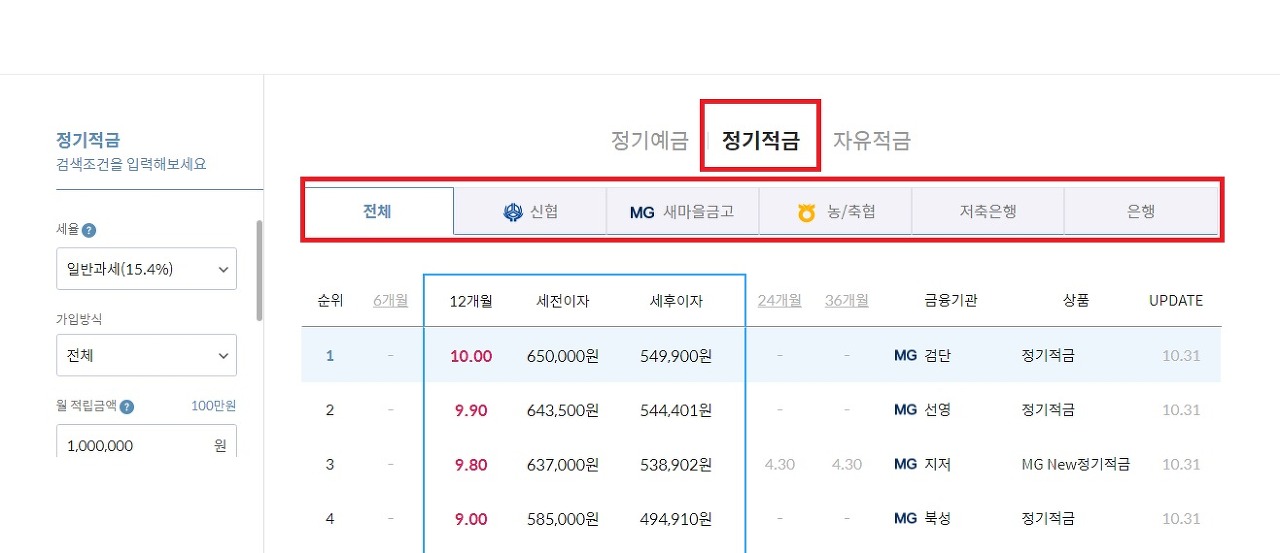Click the 12개월 column header
Screen dimensions: 1280x553
coord(471,301)
